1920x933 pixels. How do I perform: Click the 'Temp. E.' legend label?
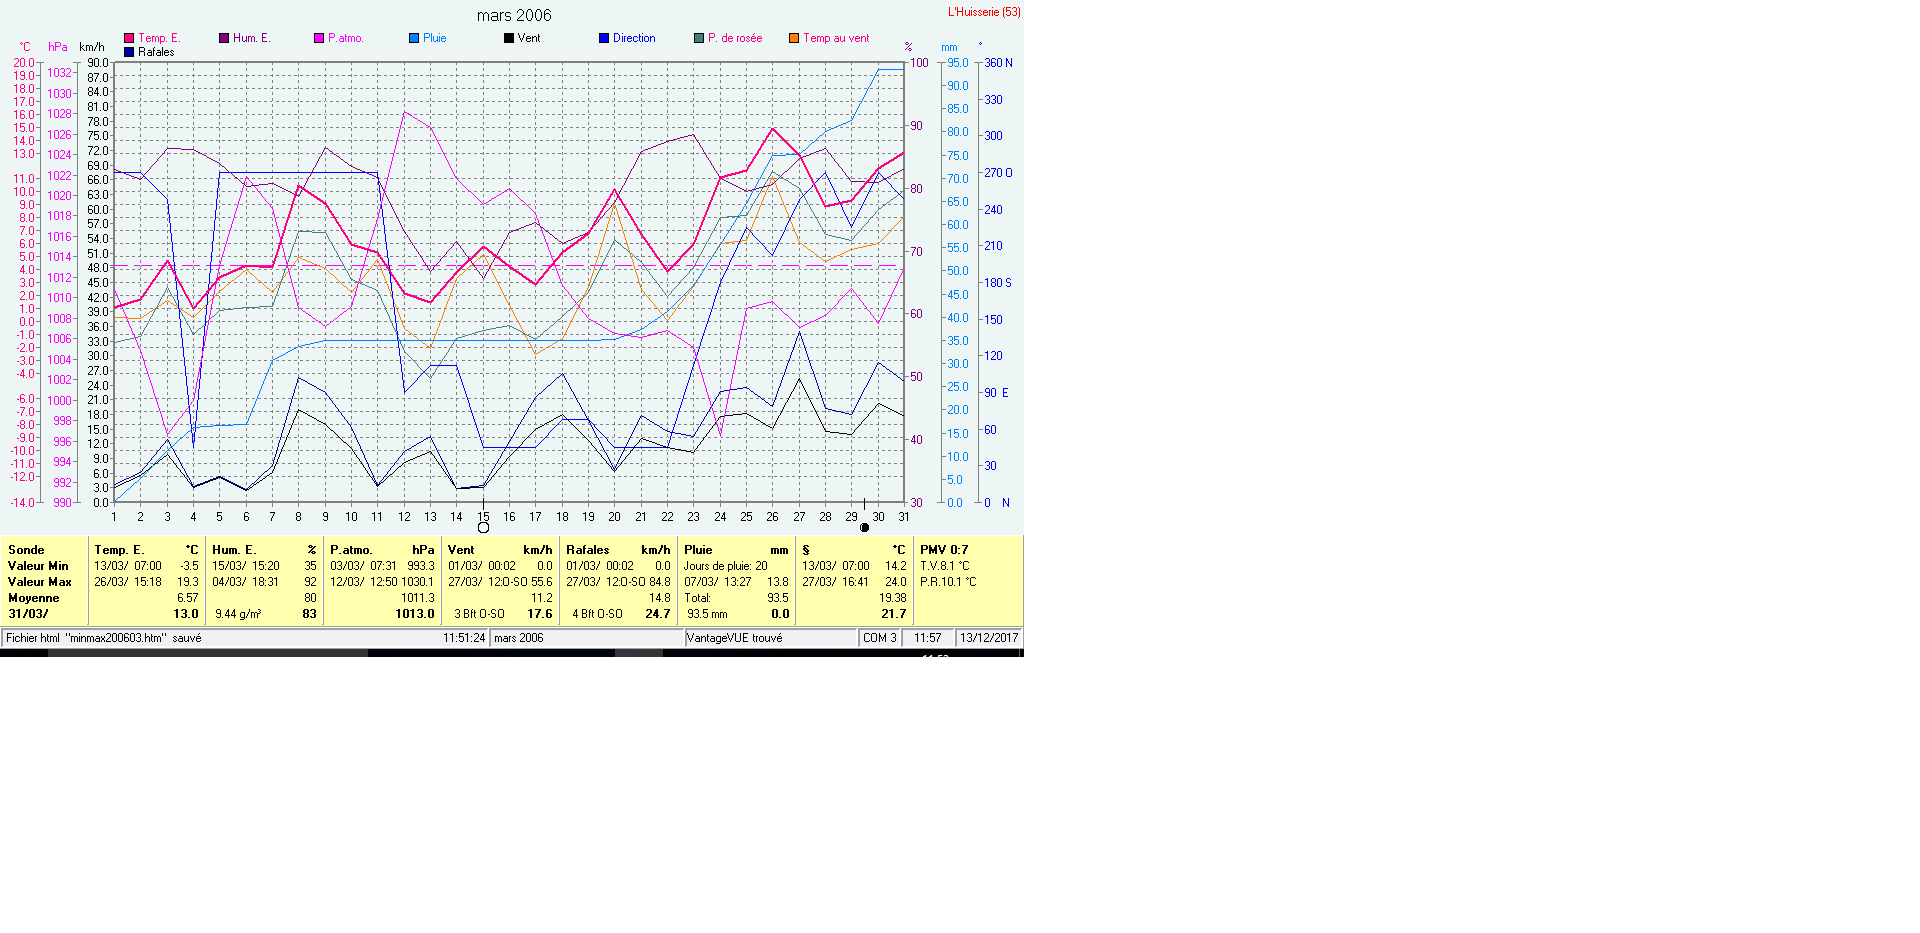[x=159, y=38]
